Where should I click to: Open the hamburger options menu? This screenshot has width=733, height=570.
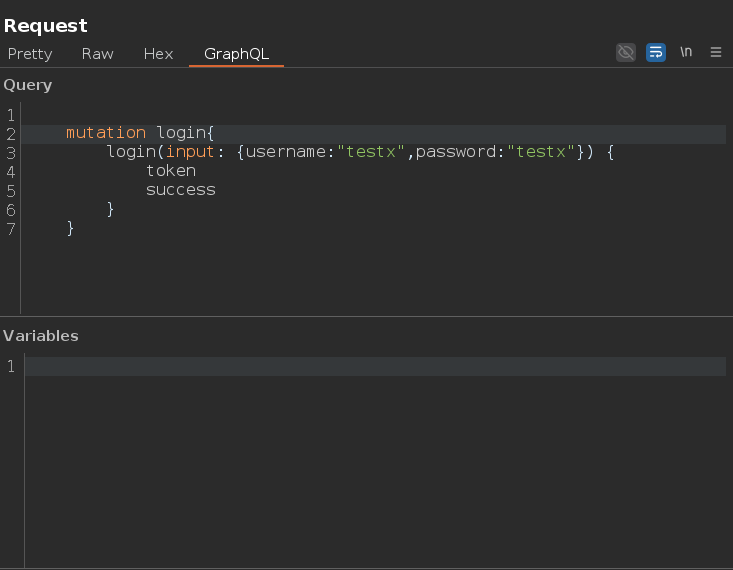click(x=716, y=52)
